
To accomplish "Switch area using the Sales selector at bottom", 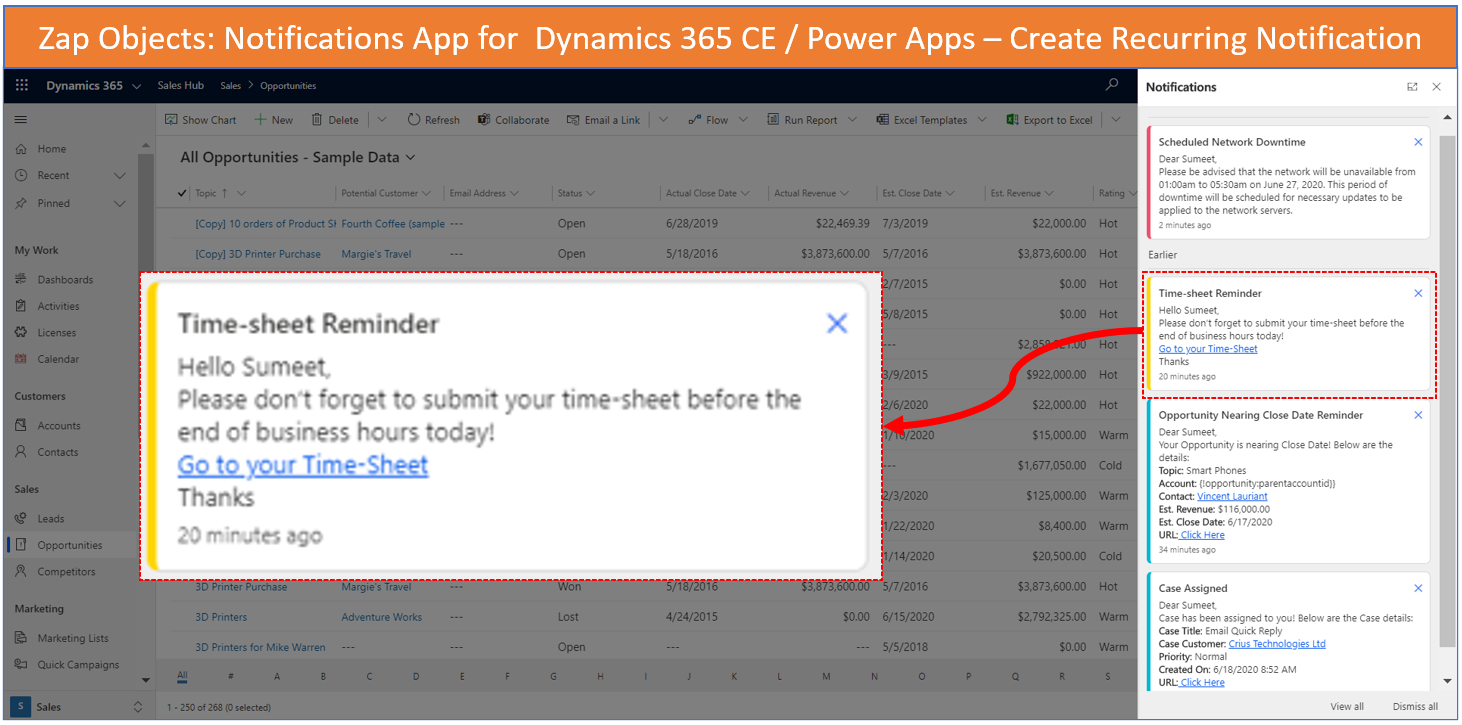I will [78, 707].
